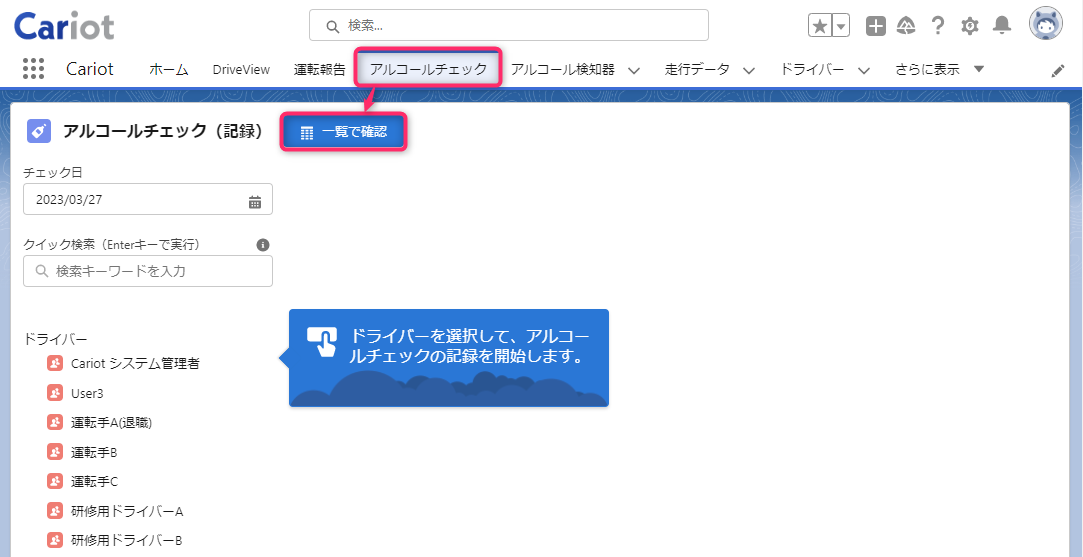
Task: Click the icon beside 研修用ドライバーA
Action: click(x=55, y=511)
